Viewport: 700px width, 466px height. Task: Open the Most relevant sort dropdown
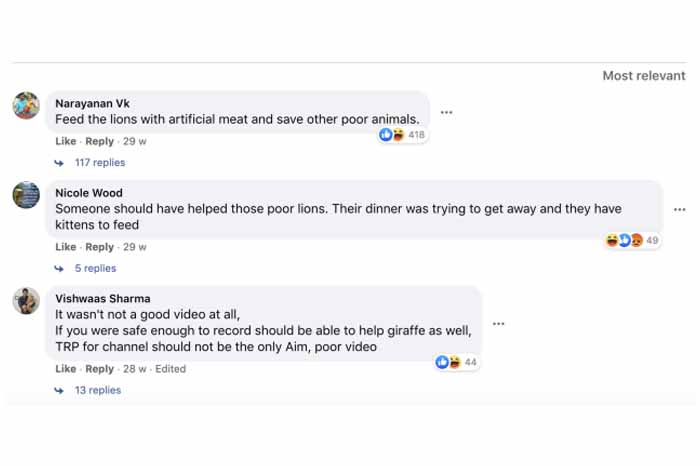pos(643,76)
